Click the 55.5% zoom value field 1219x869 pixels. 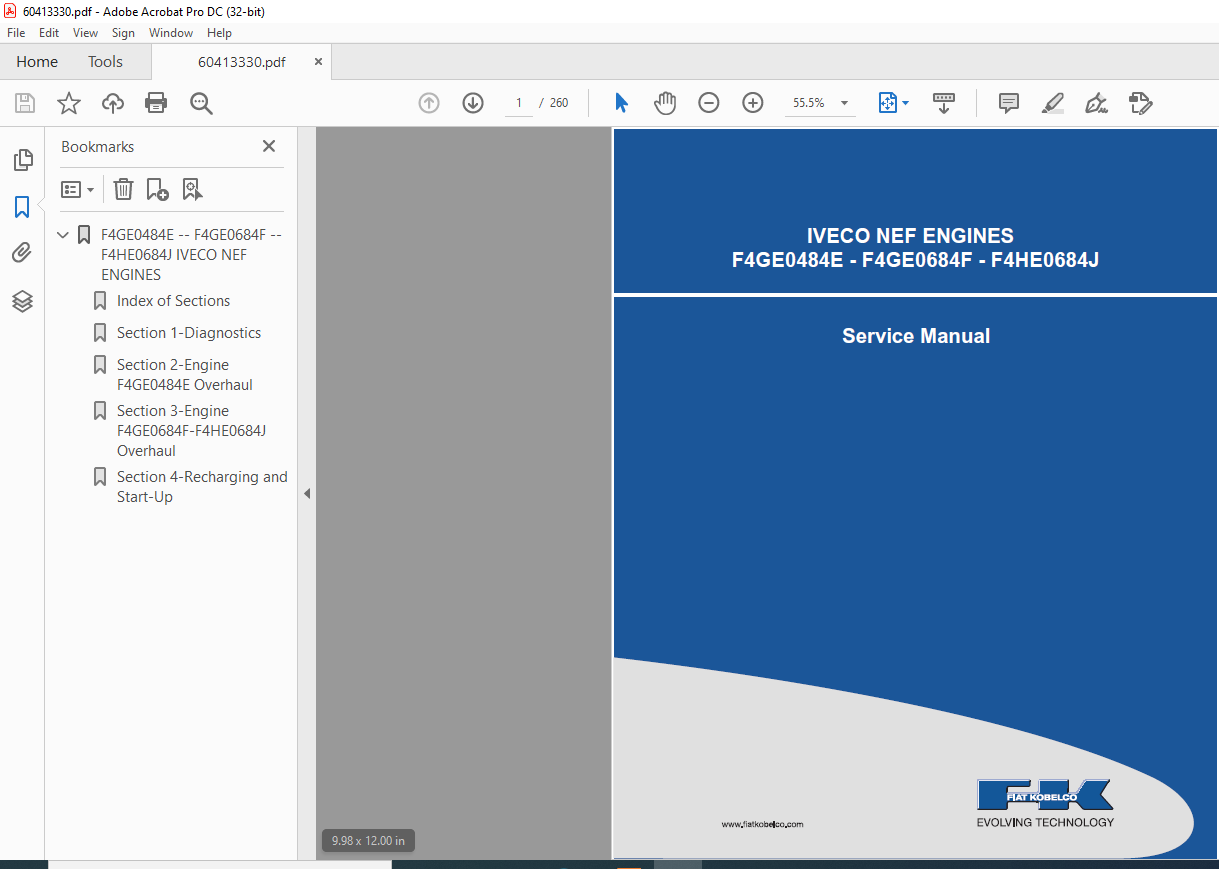tap(809, 103)
